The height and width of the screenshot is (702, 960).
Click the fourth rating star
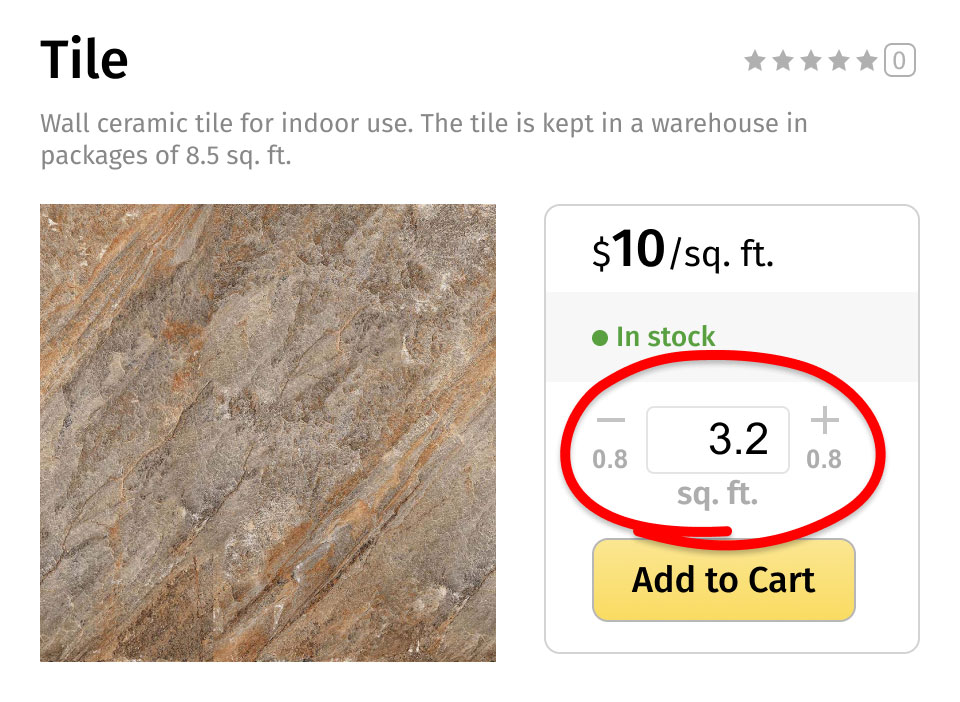point(839,61)
